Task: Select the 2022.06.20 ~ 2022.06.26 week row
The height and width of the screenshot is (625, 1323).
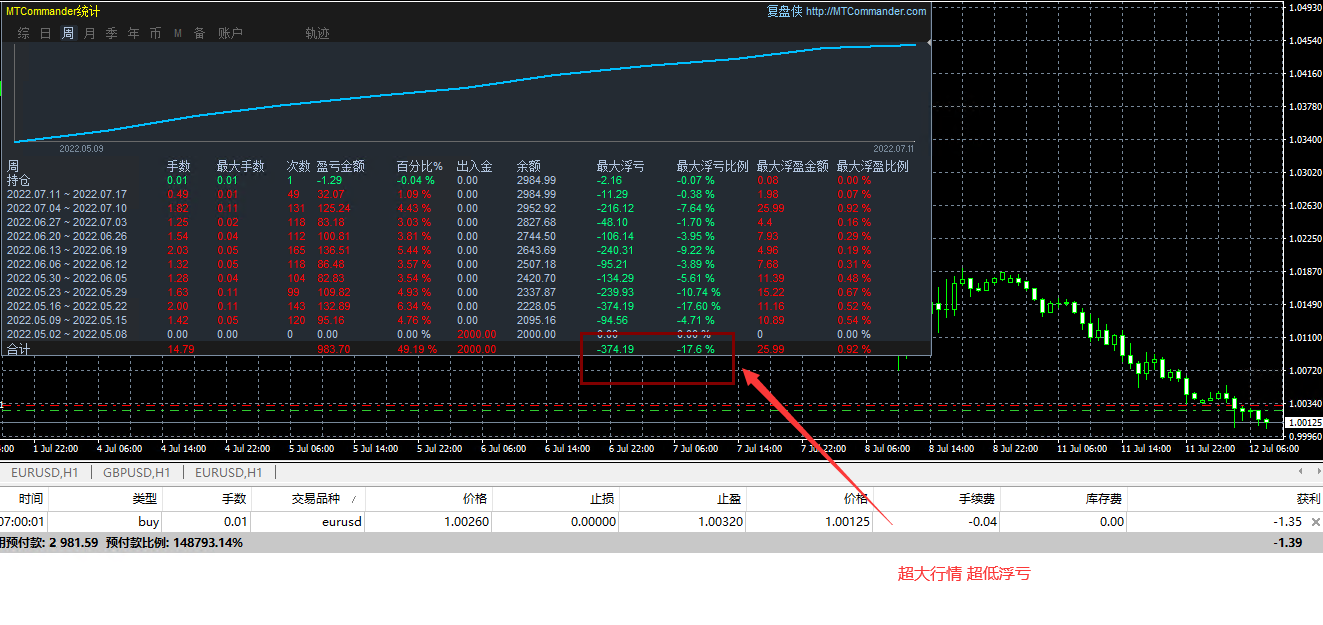Action: tap(465, 236)
